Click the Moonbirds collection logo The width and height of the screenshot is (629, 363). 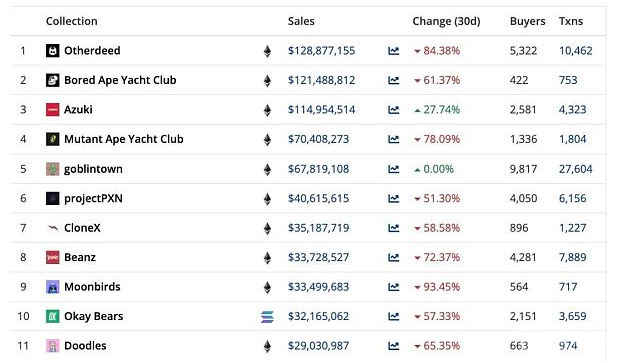(53, 287)
